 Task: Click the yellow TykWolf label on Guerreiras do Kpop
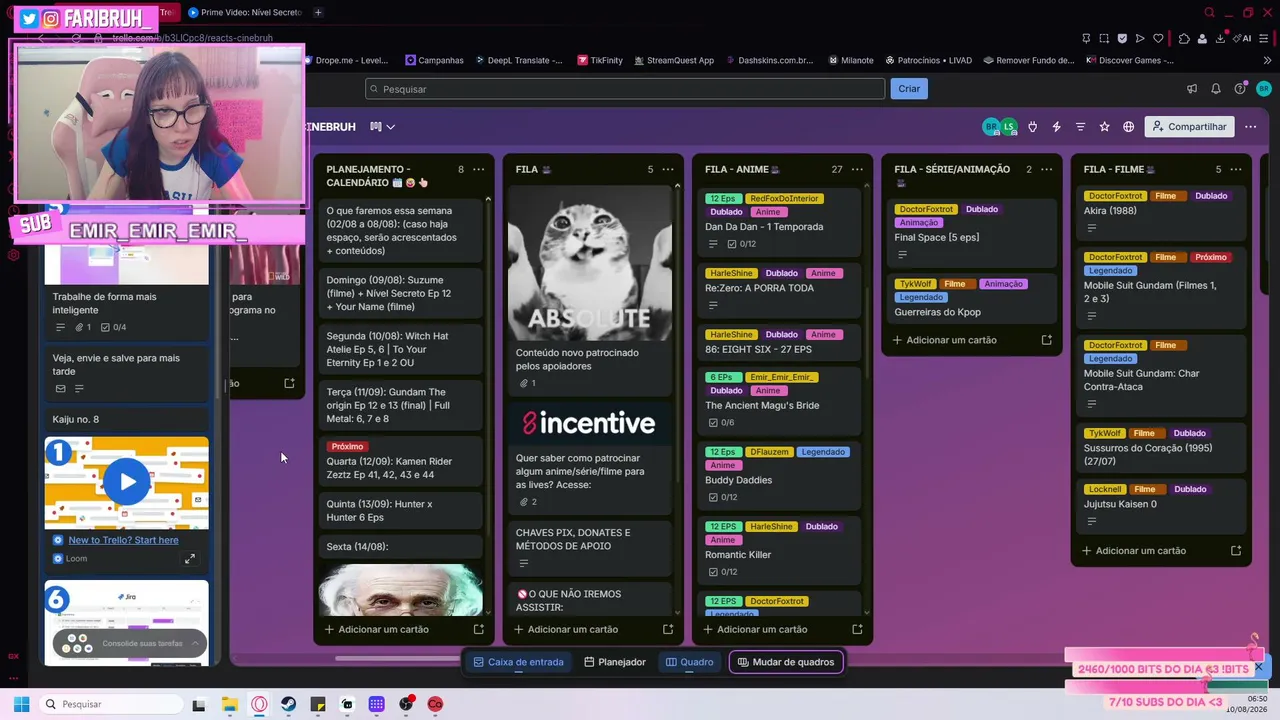[915, 284]
